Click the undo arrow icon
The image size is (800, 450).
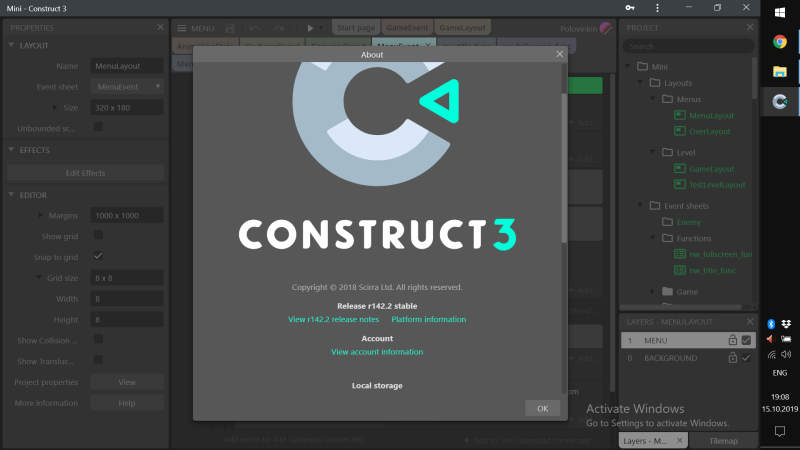point(255,28)
